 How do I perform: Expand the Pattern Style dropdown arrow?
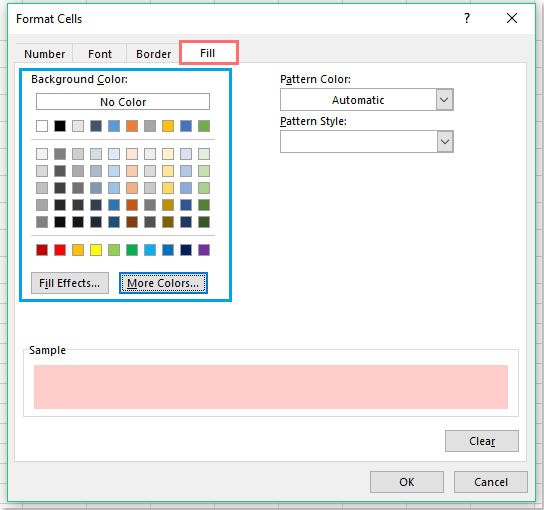[x=445, y=142]
